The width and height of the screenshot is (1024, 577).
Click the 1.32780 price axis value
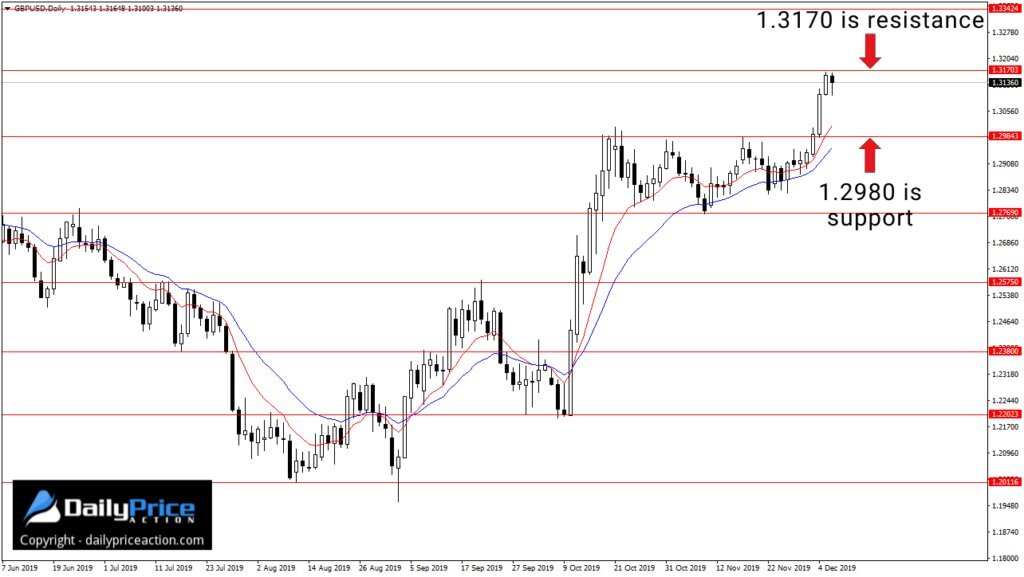click(x=1005, y=31)
